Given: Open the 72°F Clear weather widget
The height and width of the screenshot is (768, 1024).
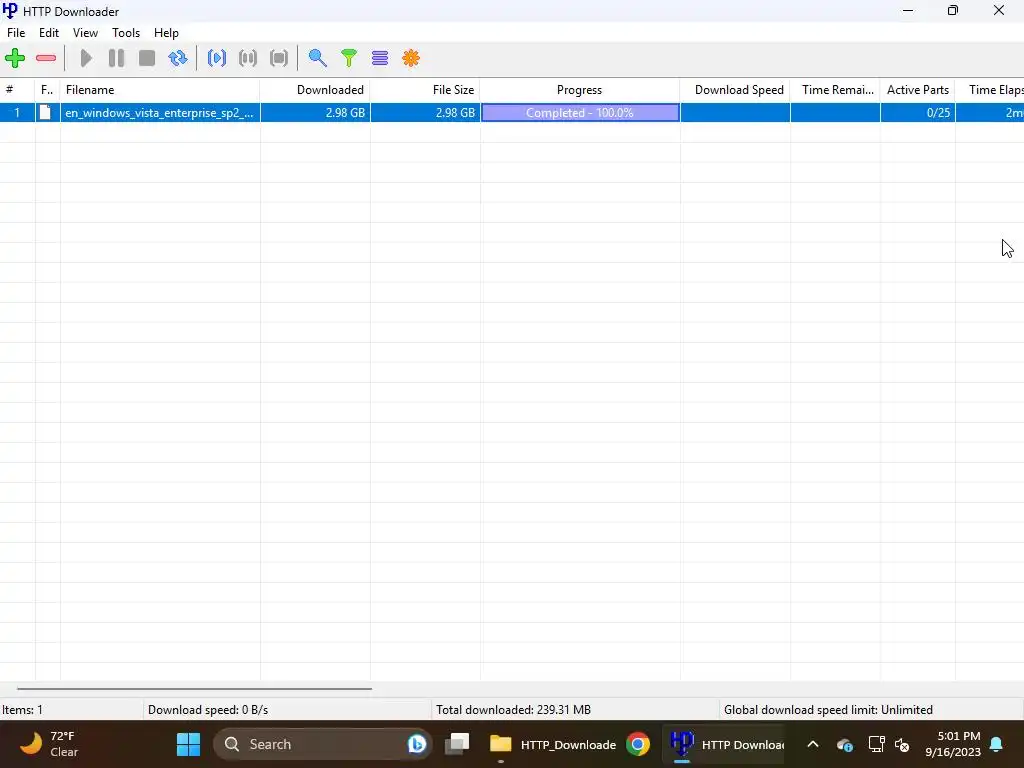Looking at the screenshot, I should tap(50, 744).
